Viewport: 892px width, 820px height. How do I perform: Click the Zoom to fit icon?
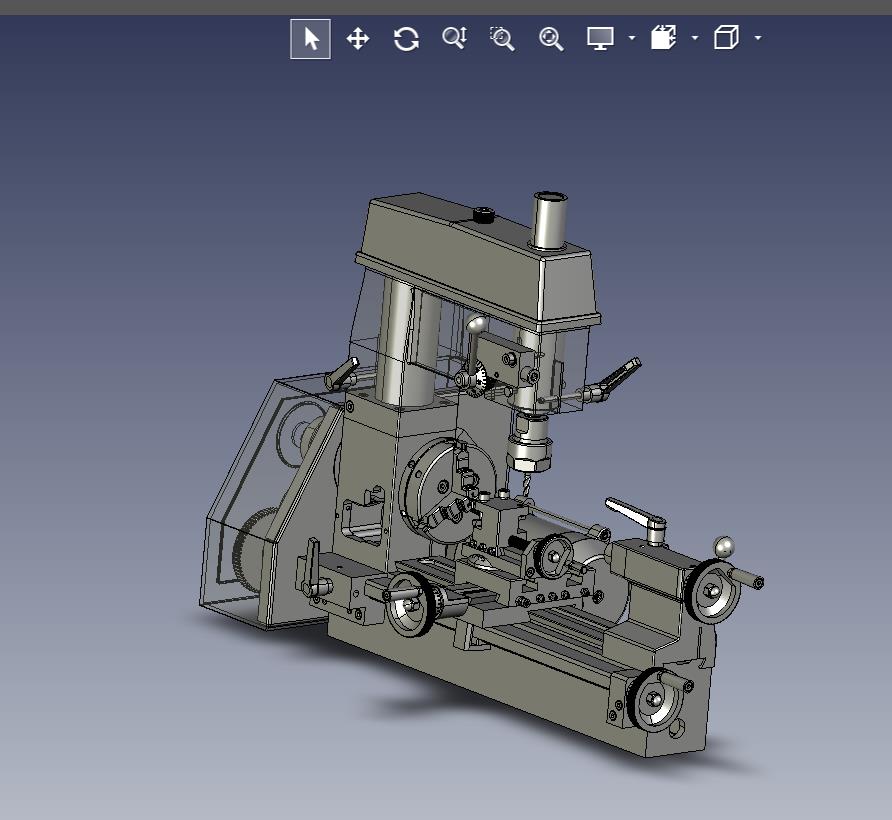point(551,39)
